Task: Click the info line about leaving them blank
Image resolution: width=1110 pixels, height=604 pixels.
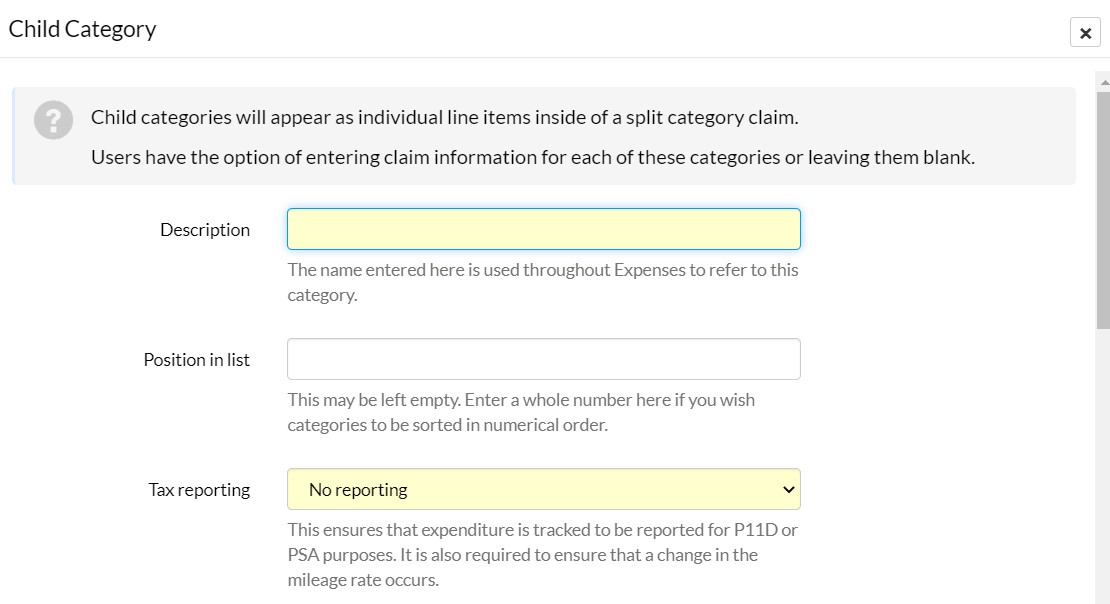Action: point(532,156)
